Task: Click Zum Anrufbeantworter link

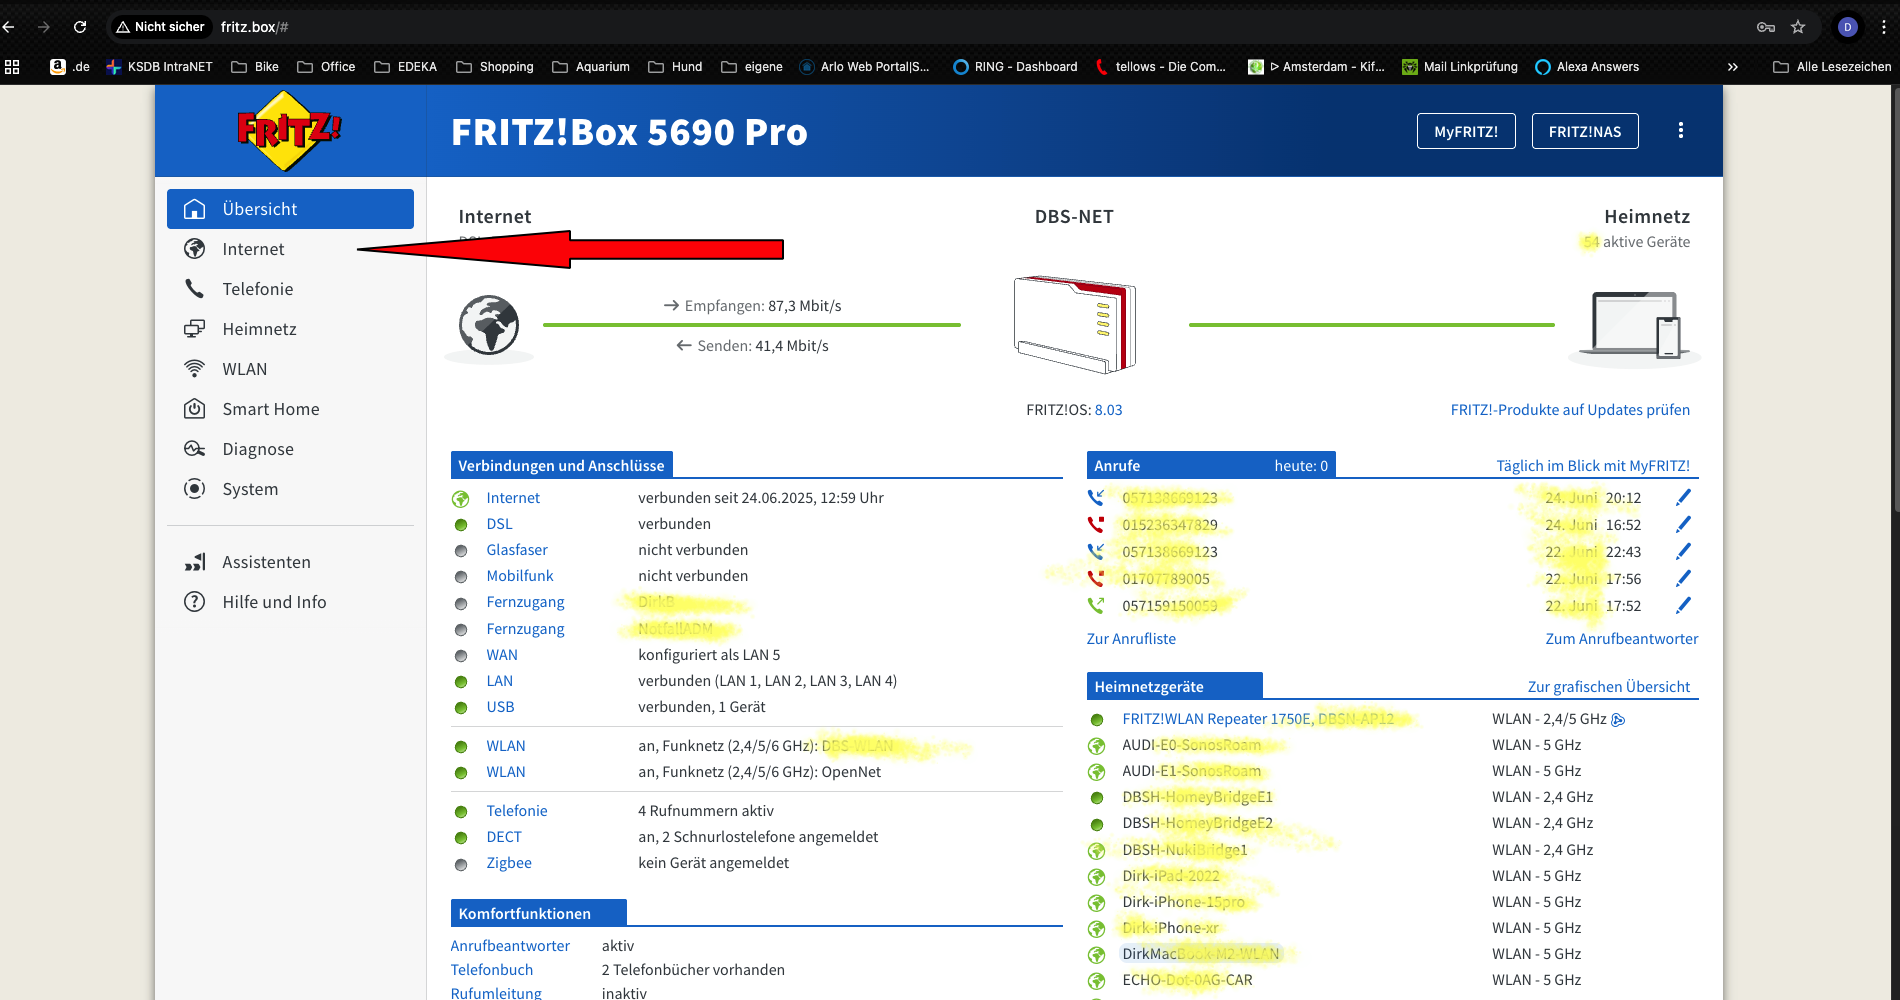Action: (1622, 639)
